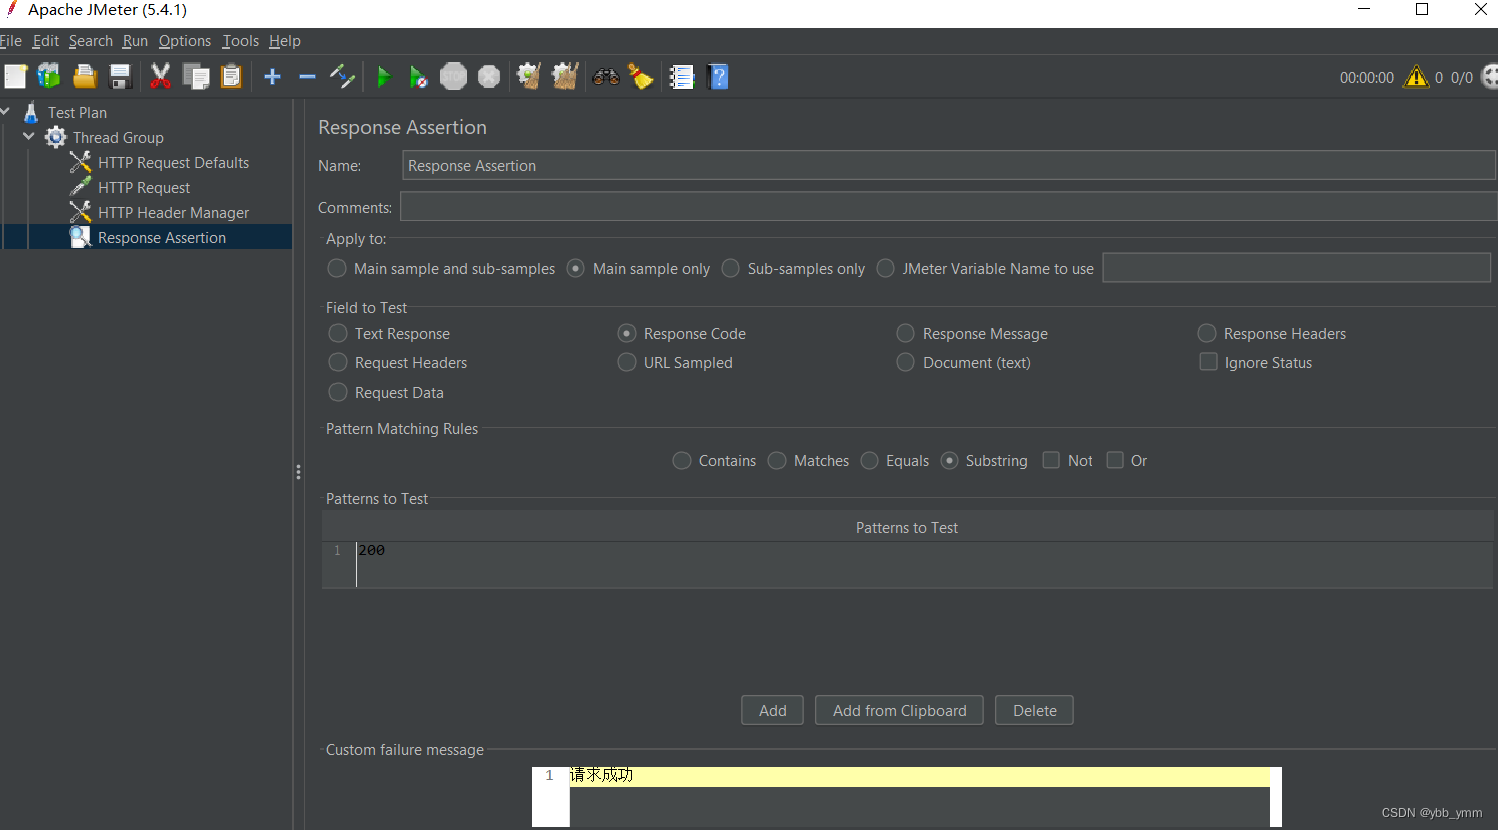Click the Response Assertion magnifier icon in tree
The width and height of the screenshot is (1498, 830).
coord(80,237)
